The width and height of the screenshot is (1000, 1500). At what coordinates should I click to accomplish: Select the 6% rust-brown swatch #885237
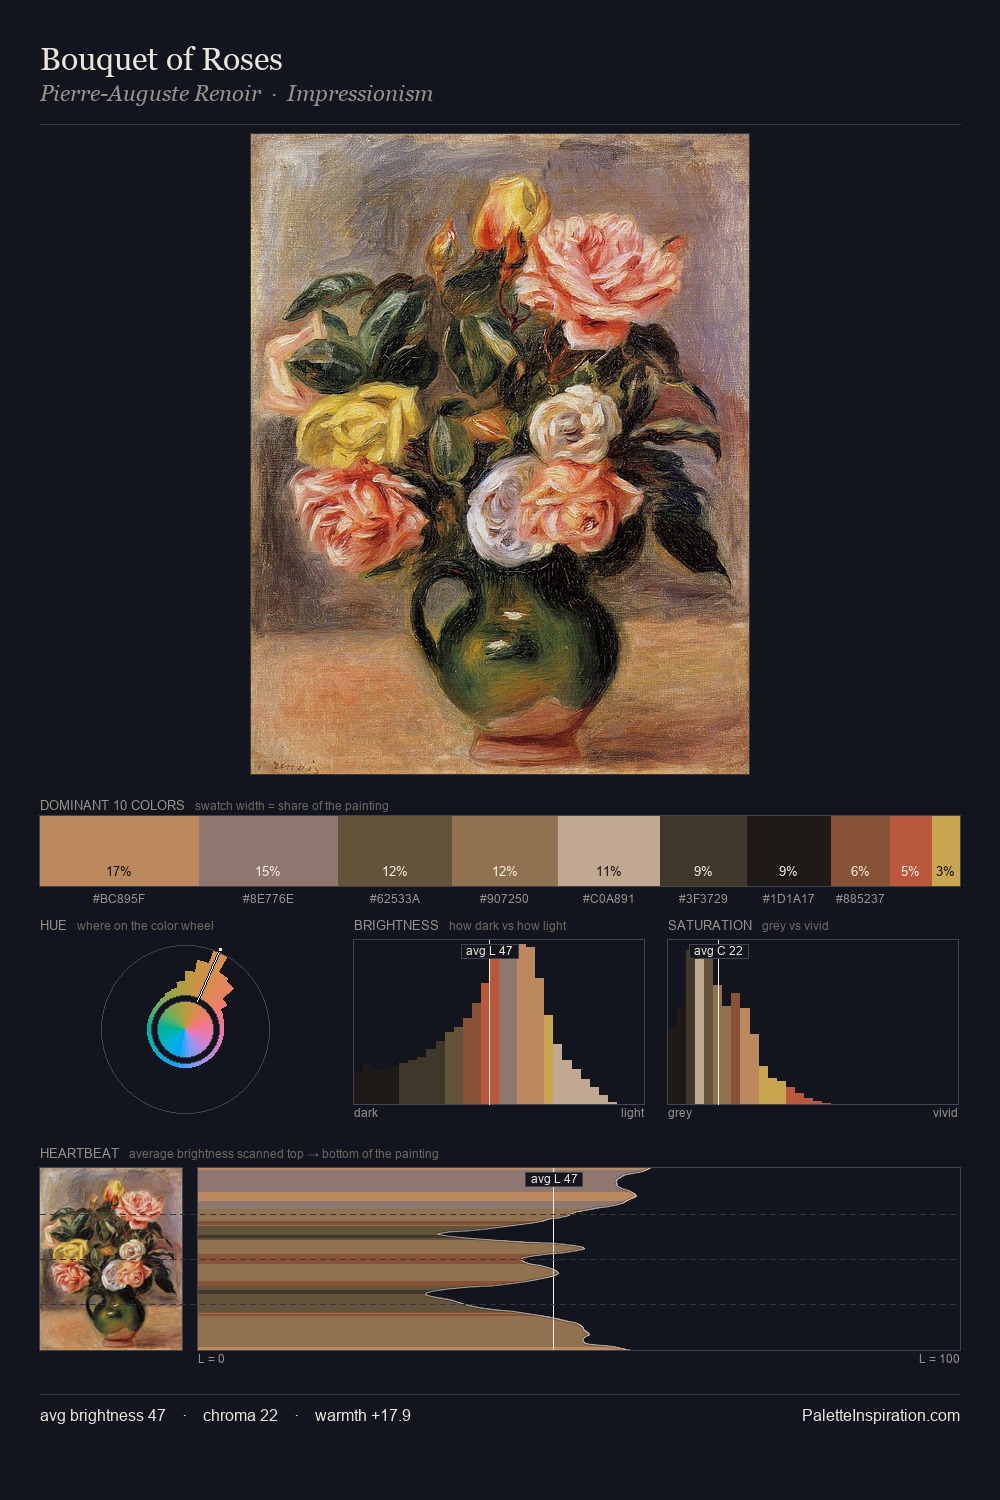(x=860, y=851)
